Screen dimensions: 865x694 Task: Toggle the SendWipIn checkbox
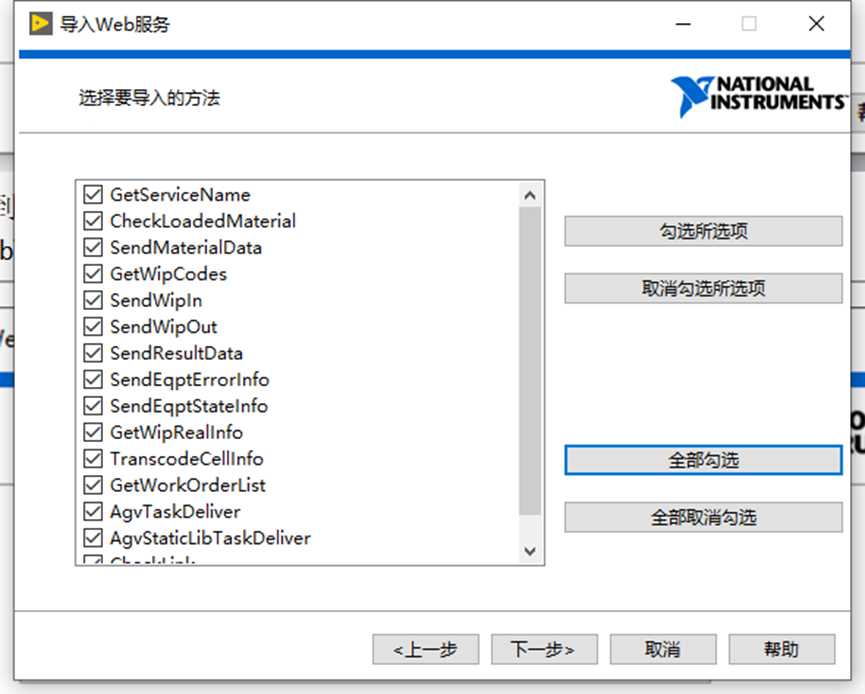[x=92, y=300]
